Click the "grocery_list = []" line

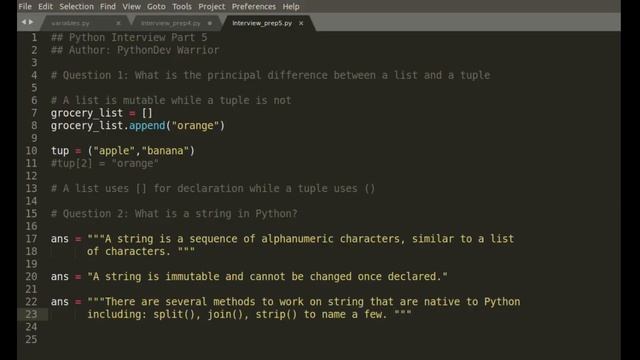(x=102, y=113)
